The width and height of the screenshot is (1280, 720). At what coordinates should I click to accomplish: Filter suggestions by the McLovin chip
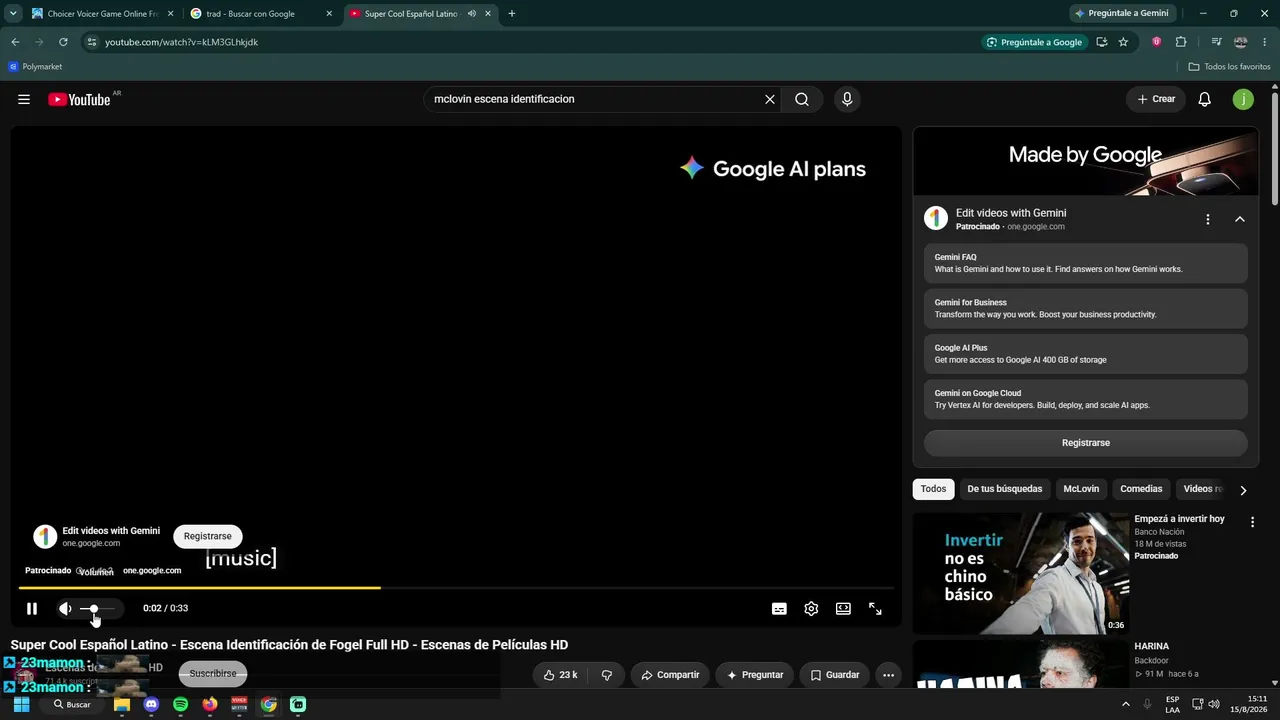pos(1081,489)
